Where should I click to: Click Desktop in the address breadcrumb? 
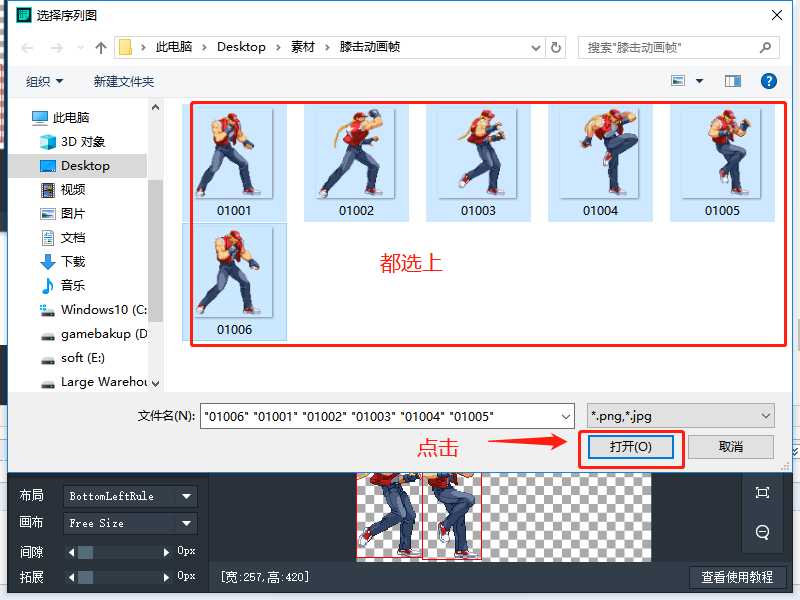(241, 47)
